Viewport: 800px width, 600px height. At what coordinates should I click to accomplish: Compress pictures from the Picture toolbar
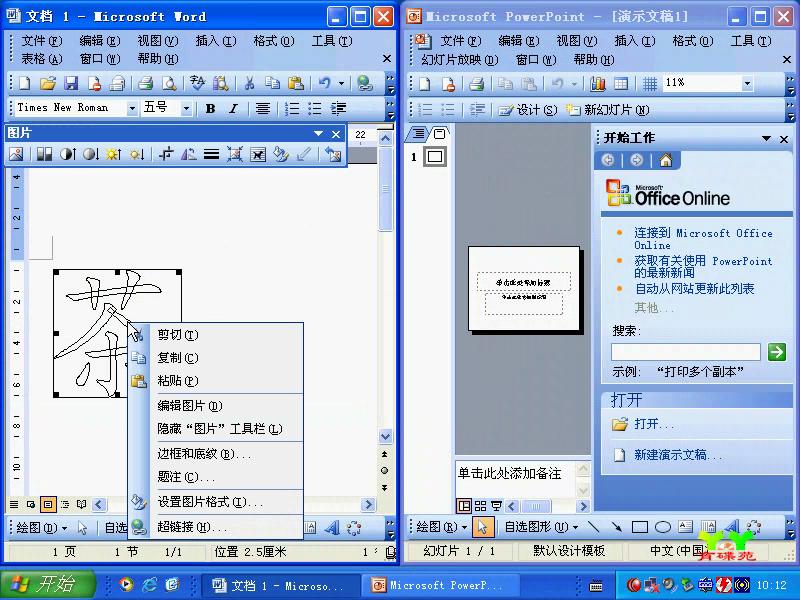(x=235, y=154)
